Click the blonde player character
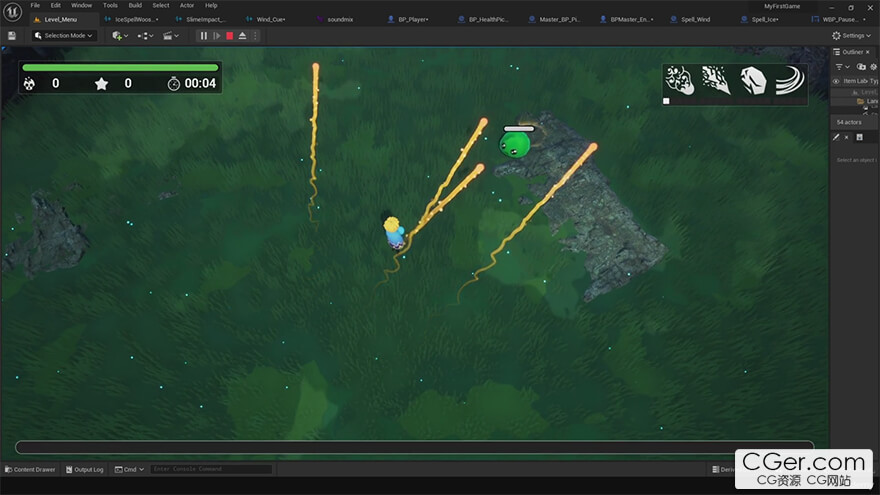This screenshot has height=495, width=880. 394,233
